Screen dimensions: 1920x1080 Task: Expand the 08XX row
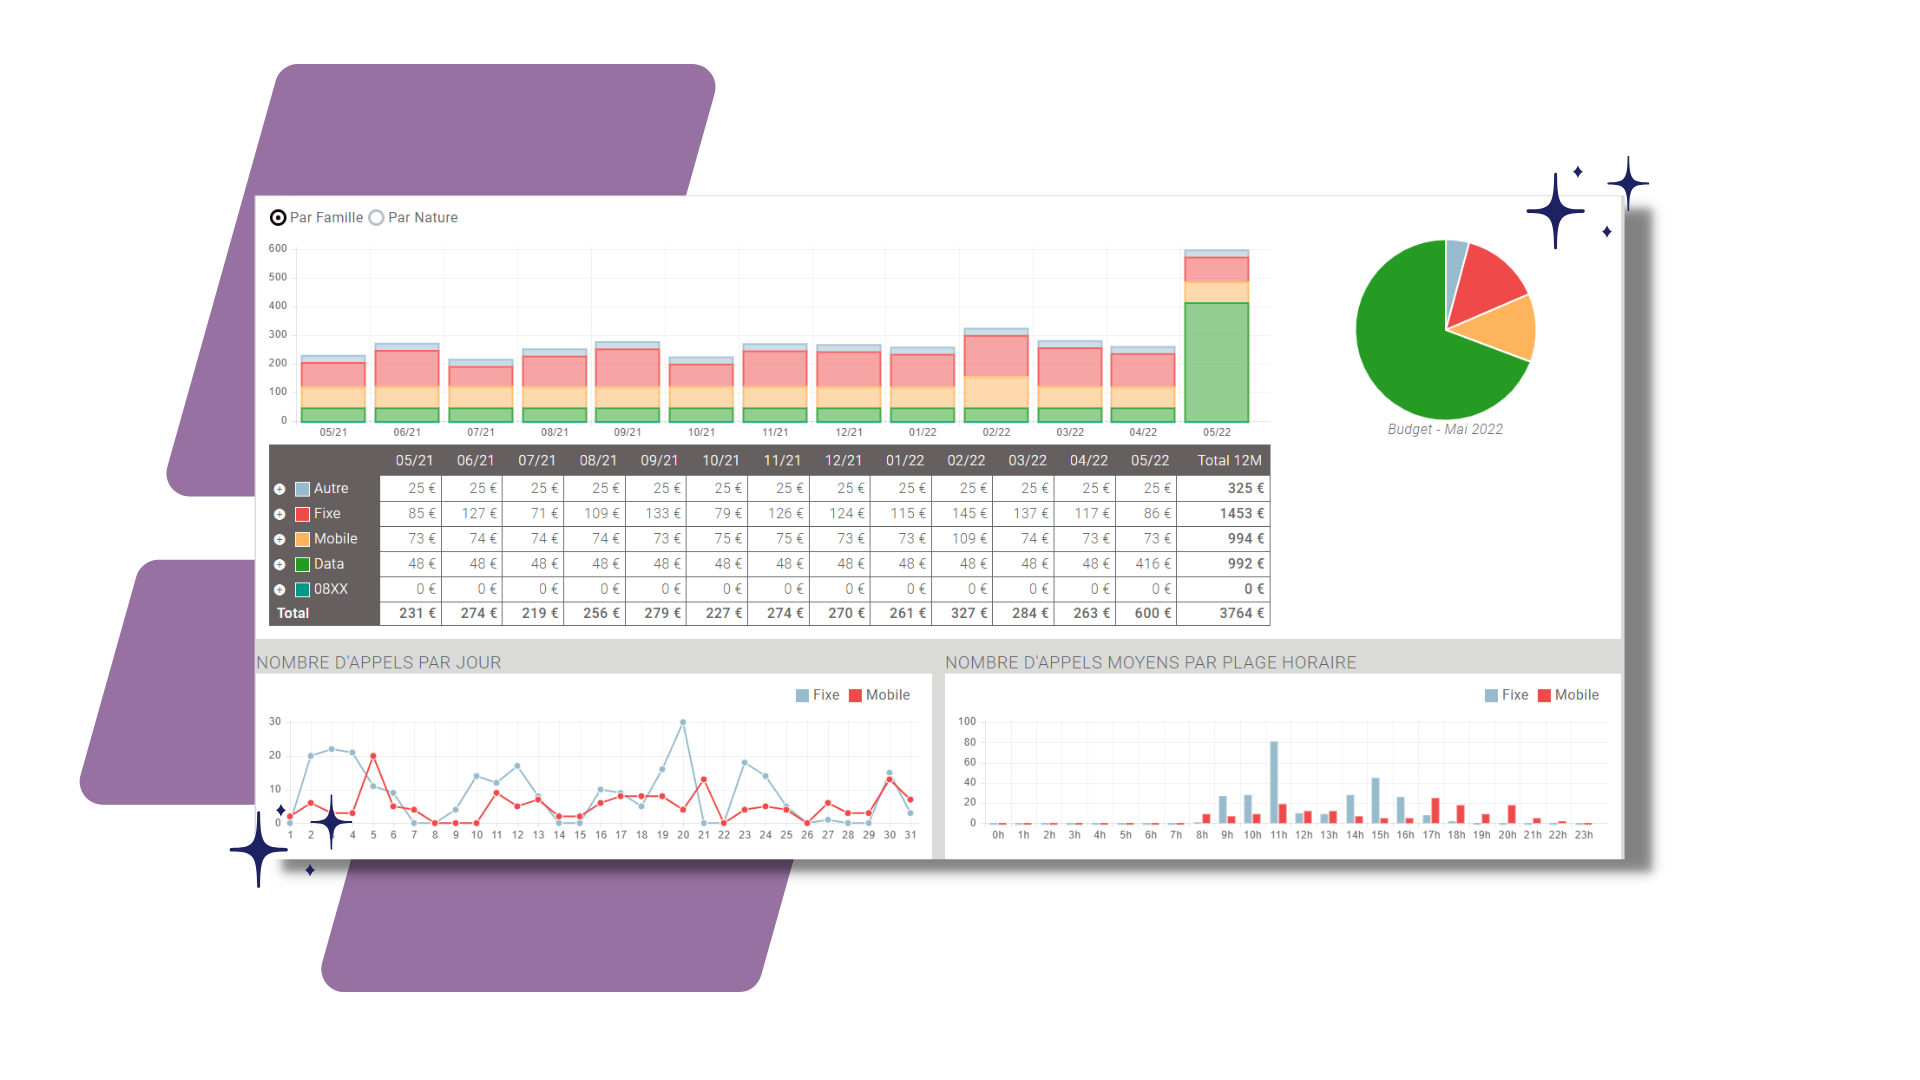tap(280, 590)
